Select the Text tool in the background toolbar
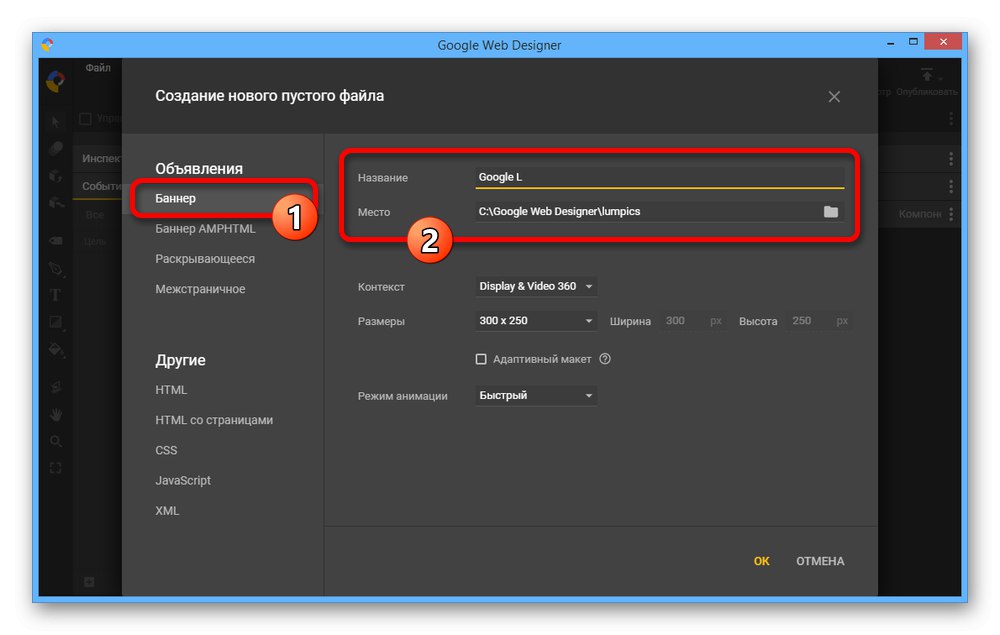The width and height of the screenshot is (1000, 635). point(55,295)
